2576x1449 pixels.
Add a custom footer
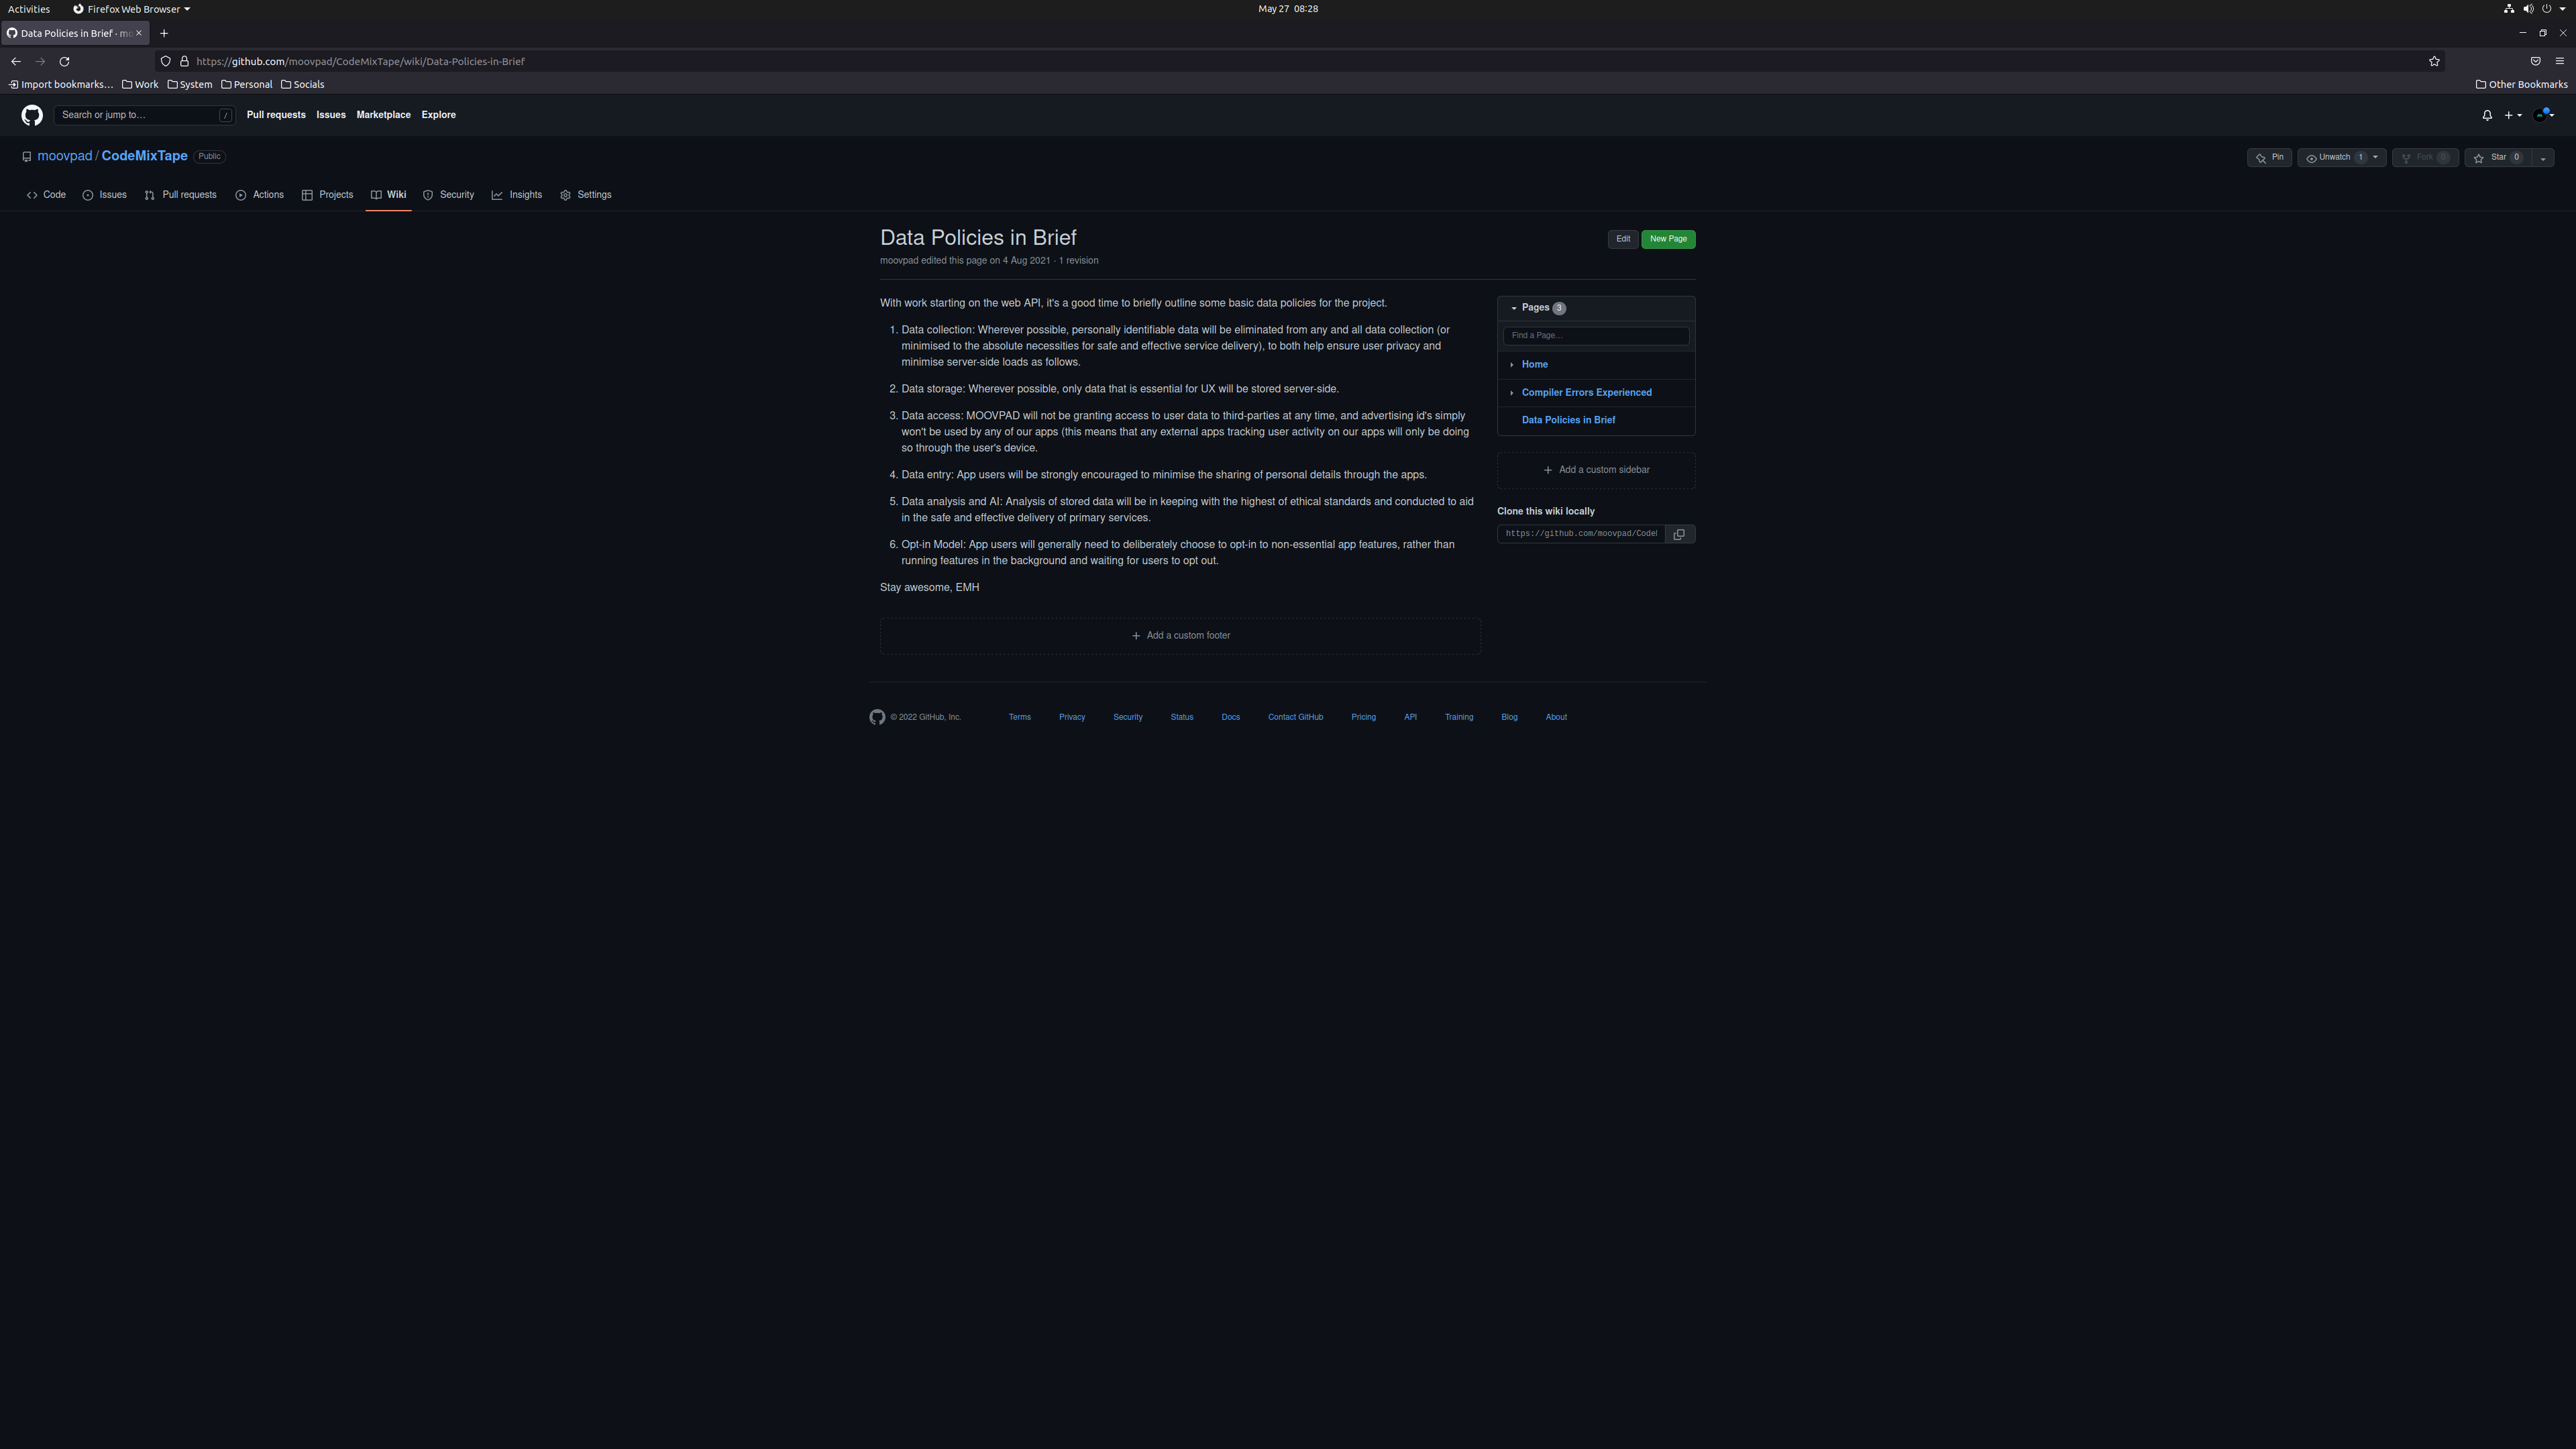point(1180,636)
